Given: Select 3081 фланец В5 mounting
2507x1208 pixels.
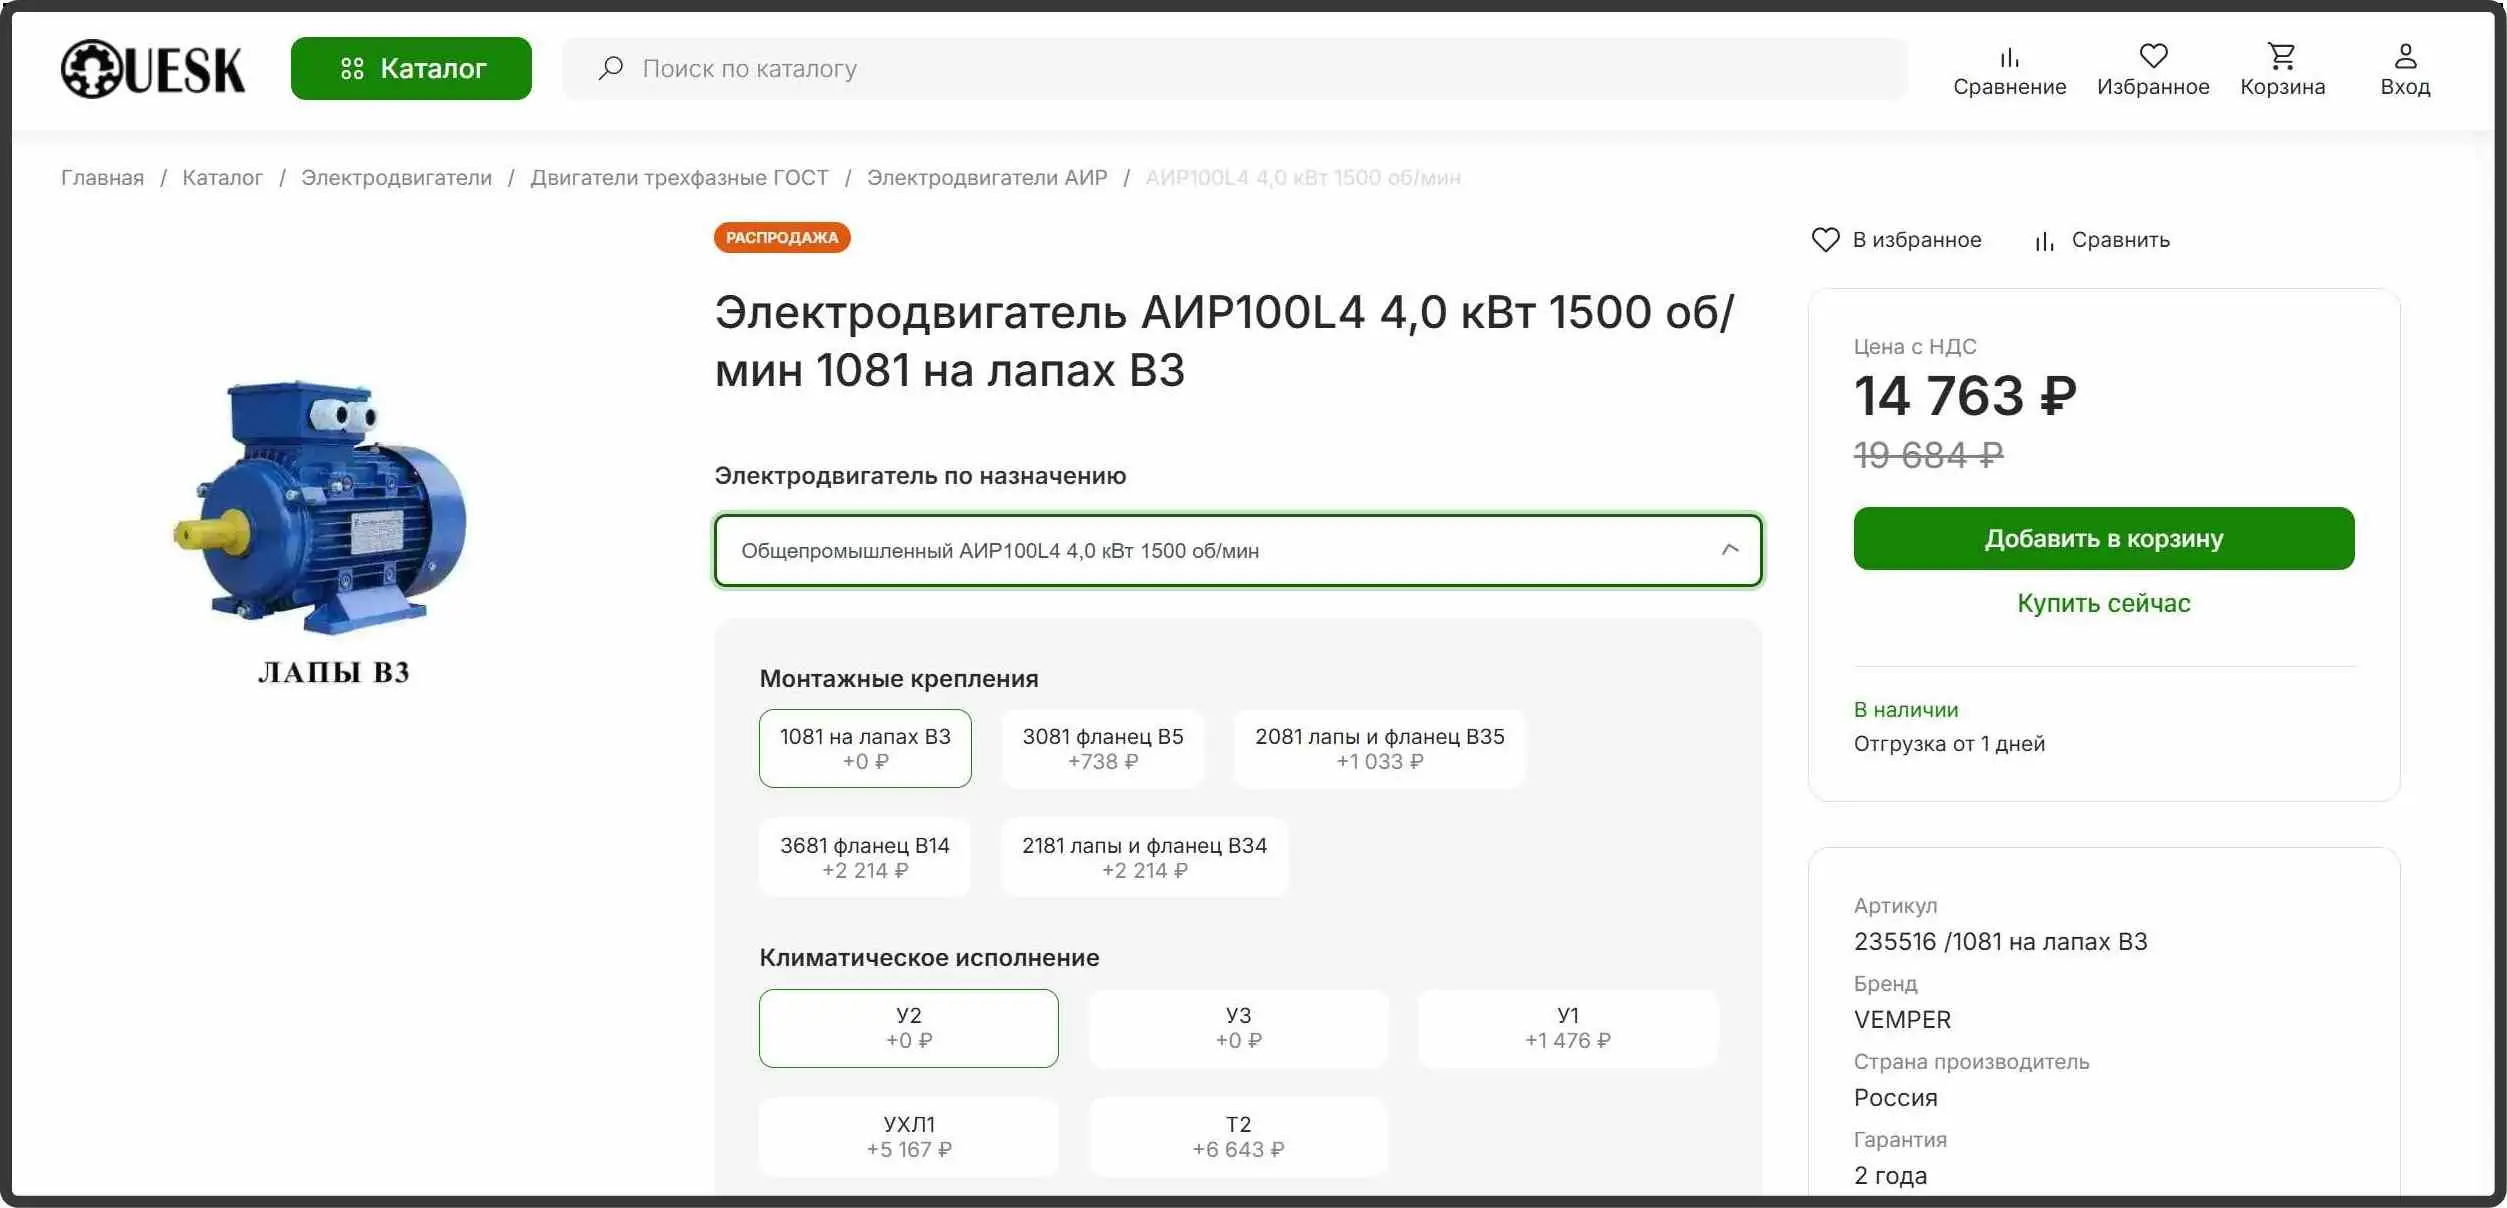Looking at the screenshot, I should click(1102, 748).
